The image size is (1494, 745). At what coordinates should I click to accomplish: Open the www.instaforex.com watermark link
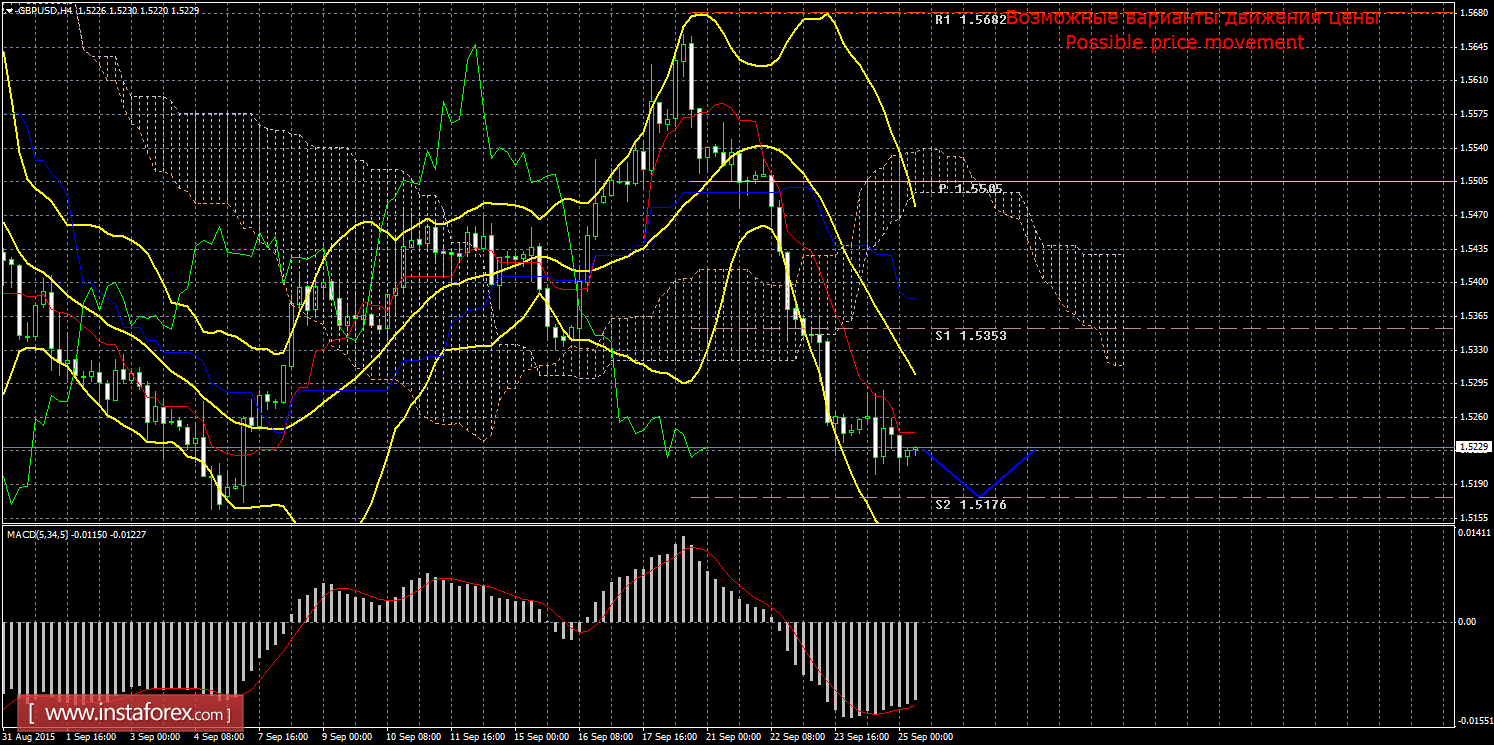point(133,714)
